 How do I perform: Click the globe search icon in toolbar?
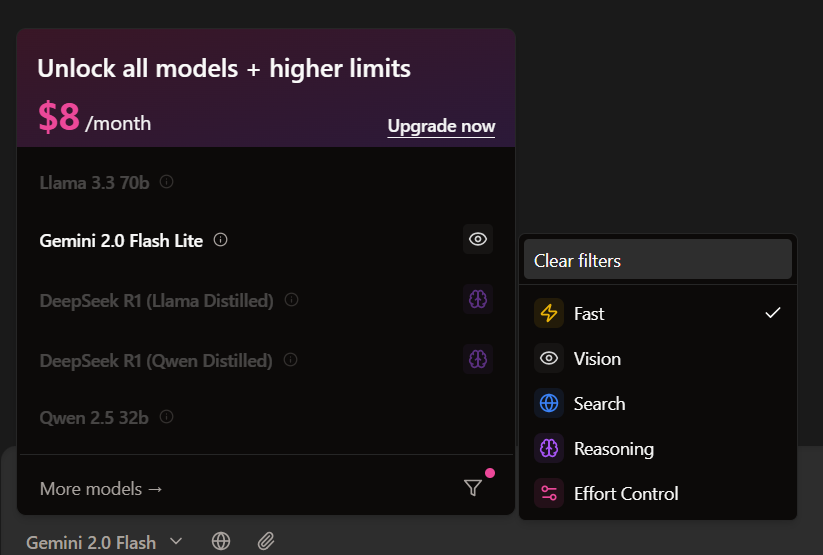(221, 541)
